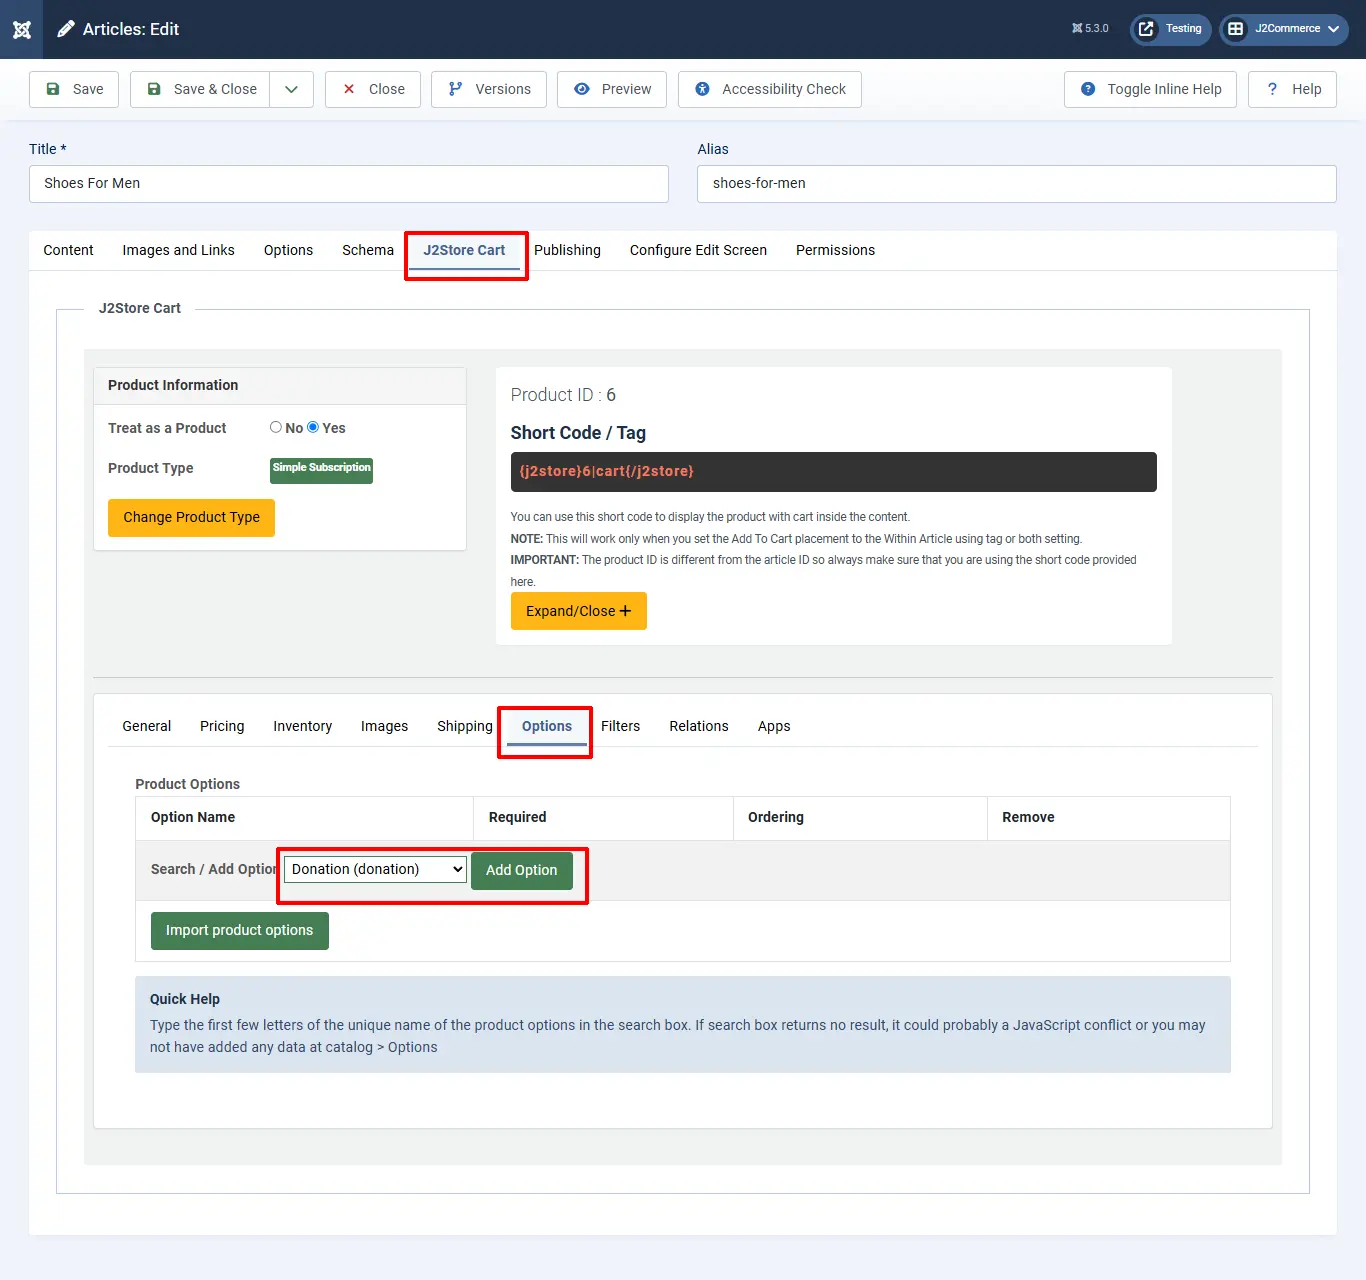
Task: Click the j2store short code box
Action: click(x=833, y=472)
